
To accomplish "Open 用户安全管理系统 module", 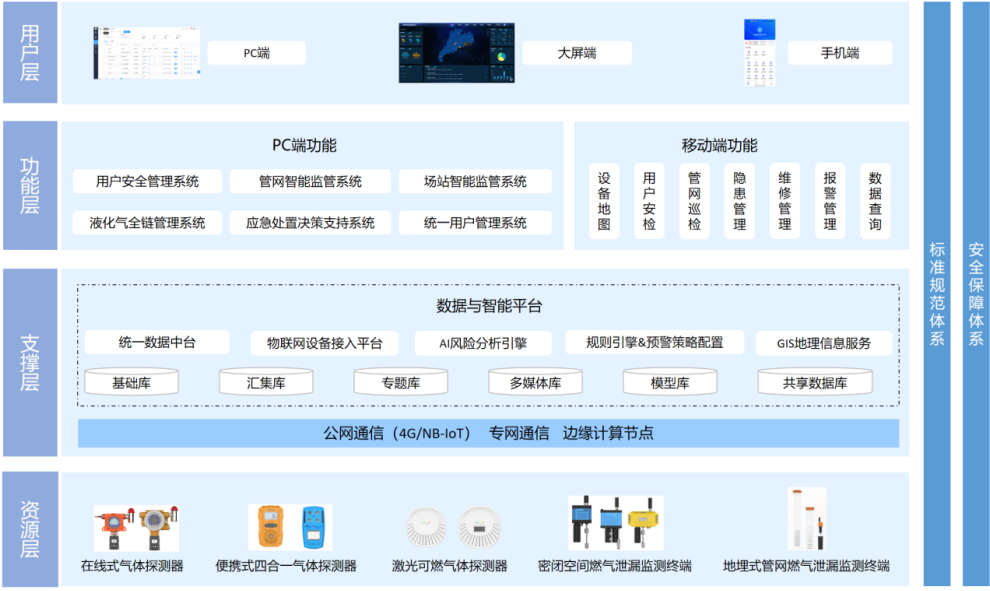I will [147, 182].
